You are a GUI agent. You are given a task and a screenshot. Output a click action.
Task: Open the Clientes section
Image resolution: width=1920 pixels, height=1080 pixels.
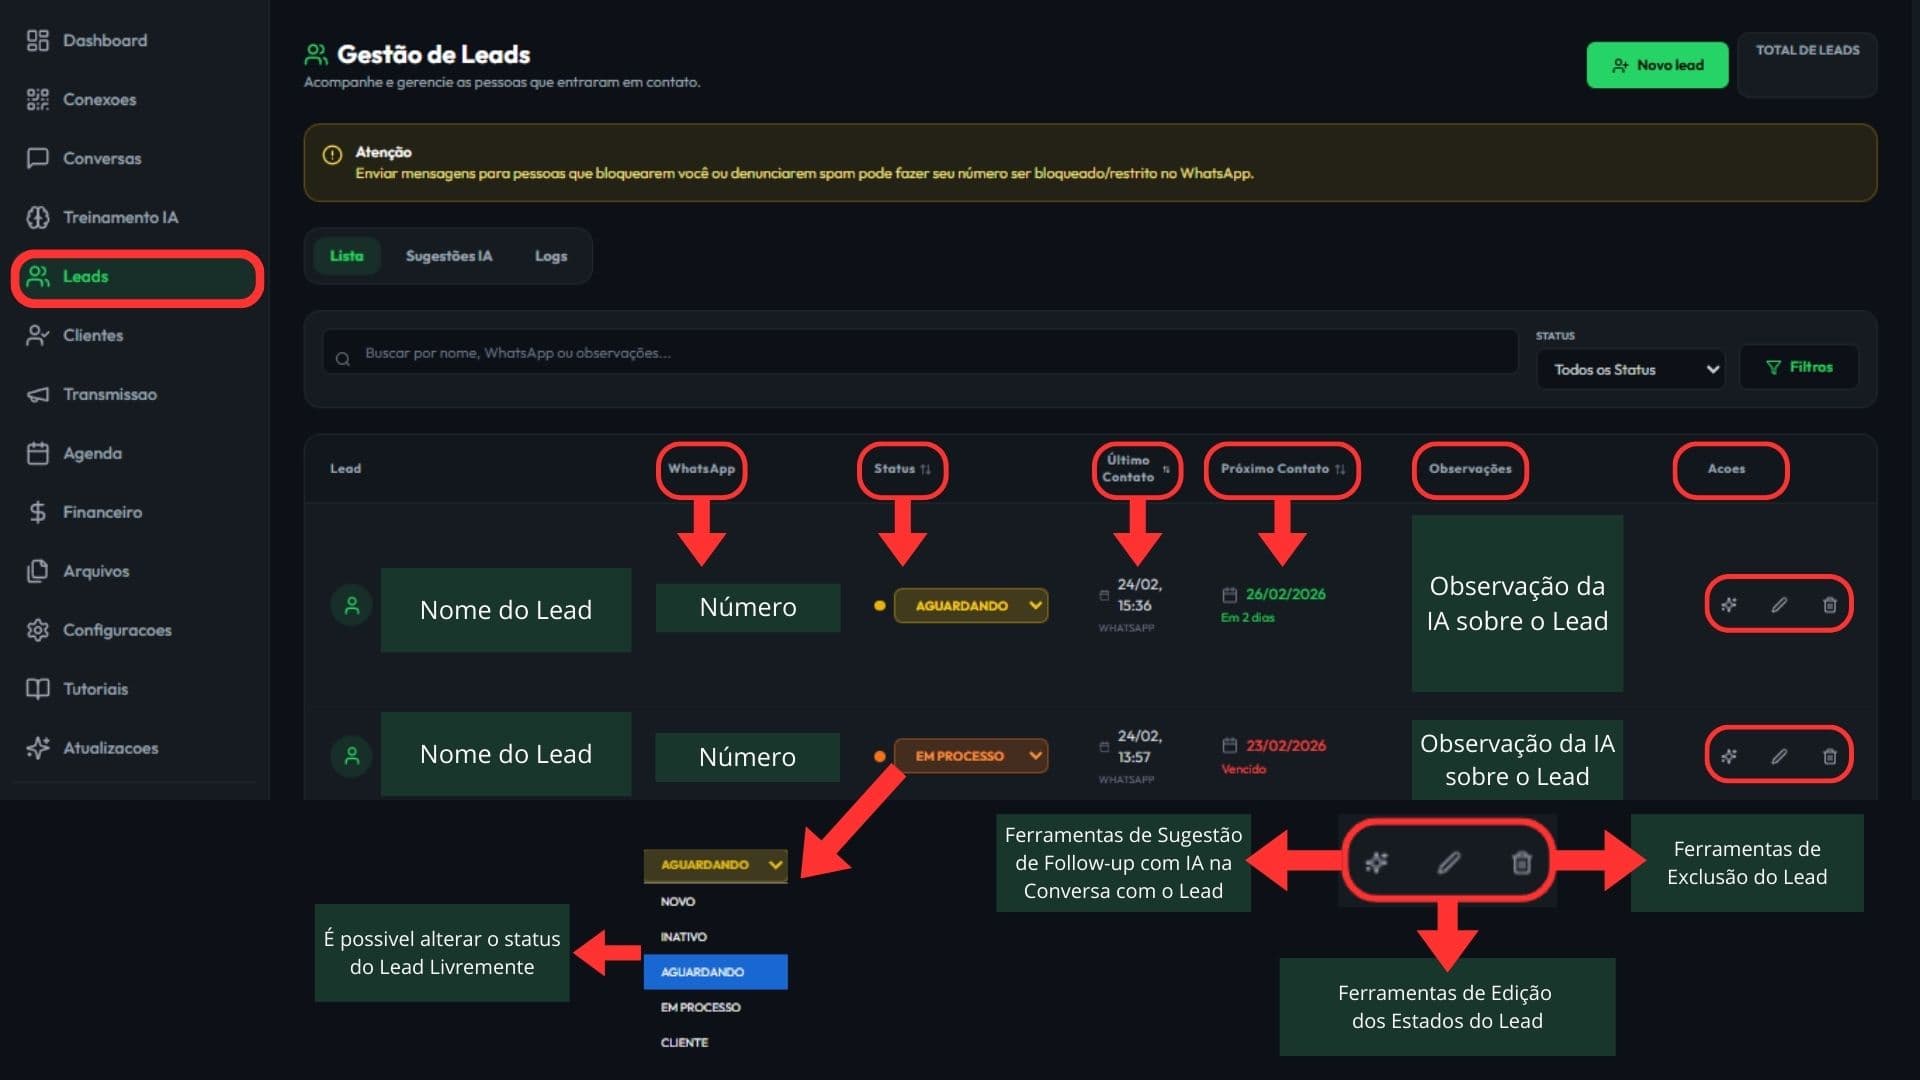click(93, 335)
